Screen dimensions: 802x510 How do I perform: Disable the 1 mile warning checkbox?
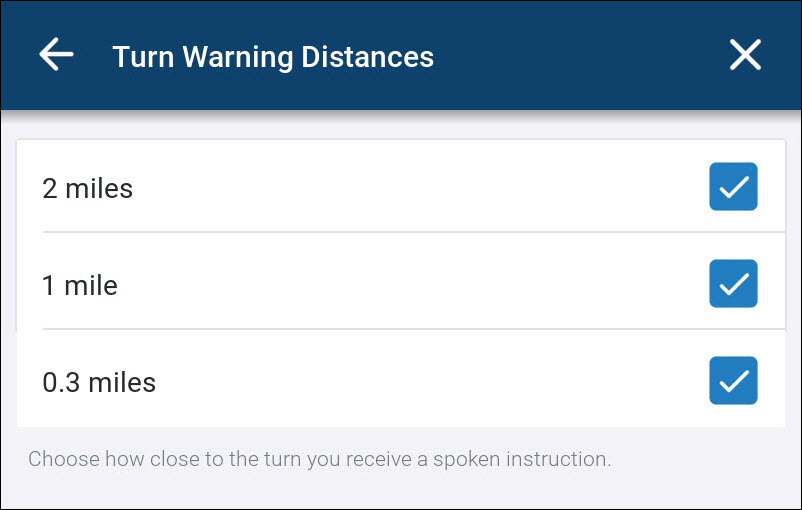pos(733,284)
